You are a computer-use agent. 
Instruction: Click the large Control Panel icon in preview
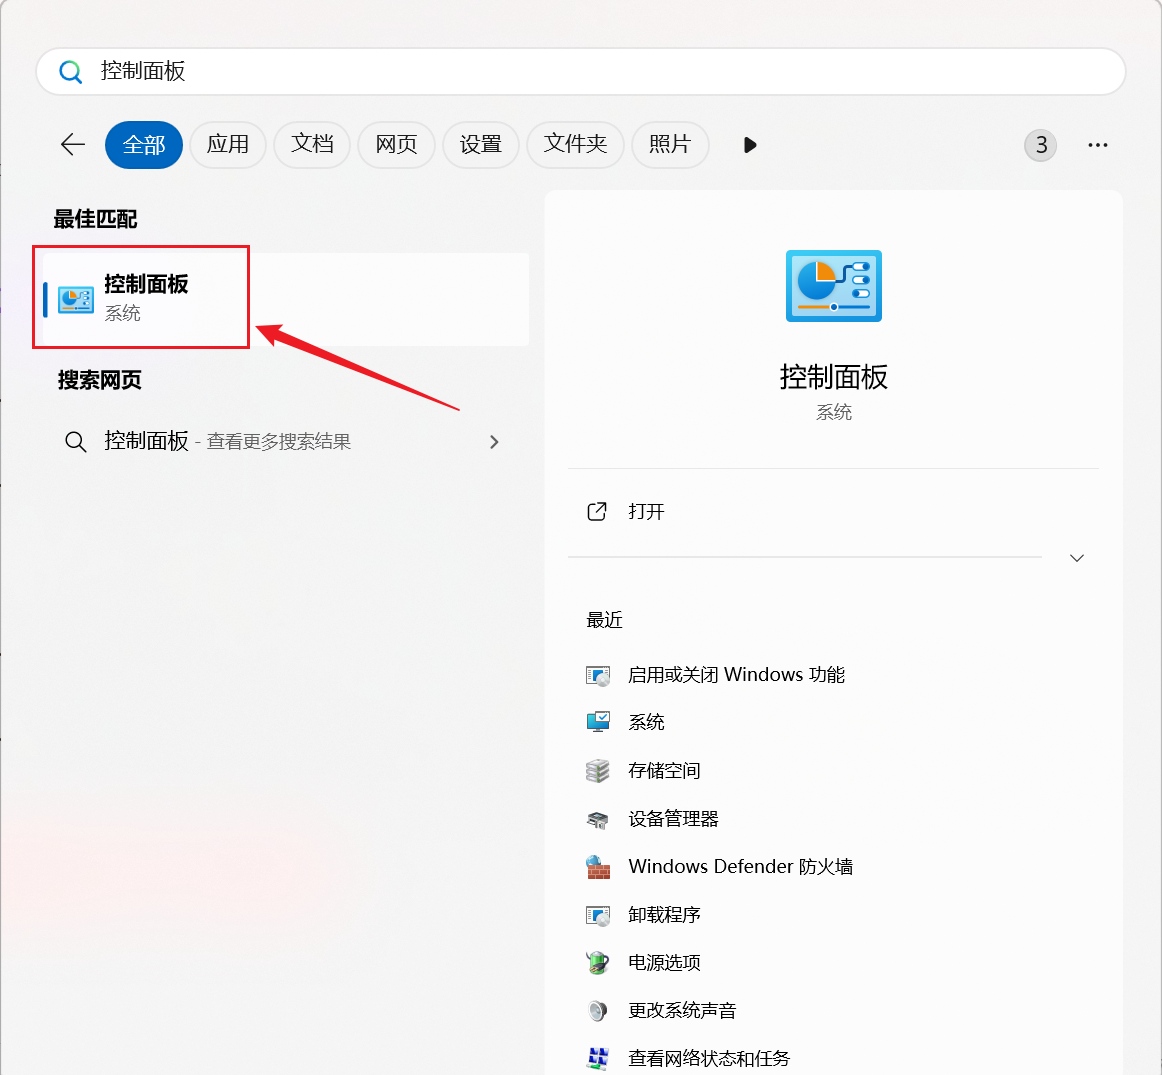click(x=834, y=286)
